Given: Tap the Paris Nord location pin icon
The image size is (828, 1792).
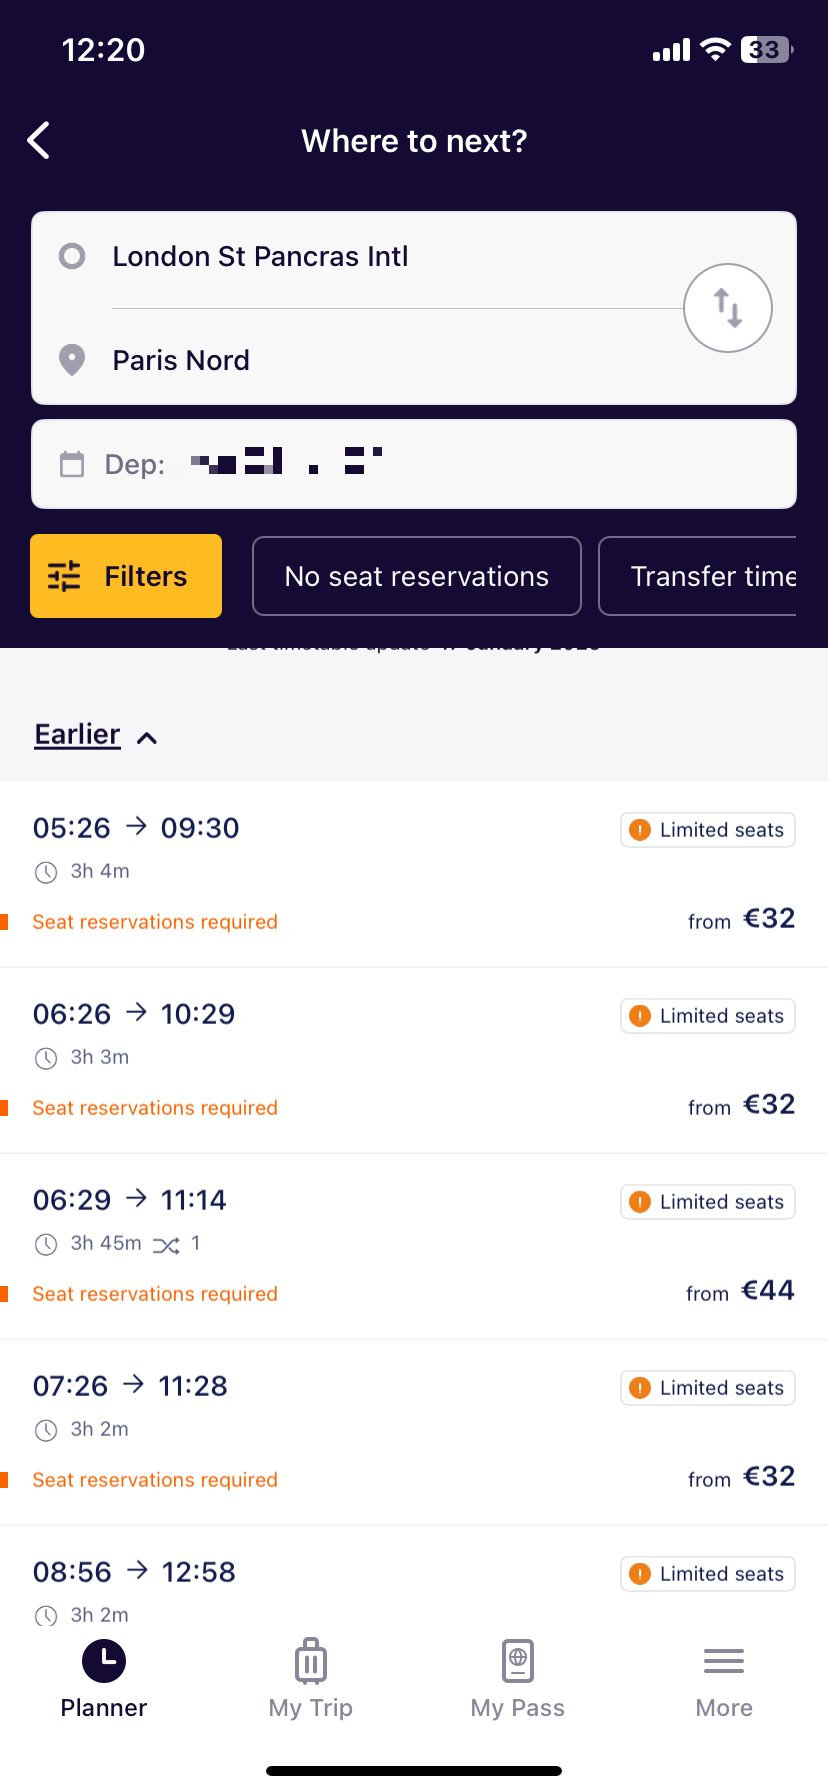Looking at the screenshot, I should coord(72,360).
